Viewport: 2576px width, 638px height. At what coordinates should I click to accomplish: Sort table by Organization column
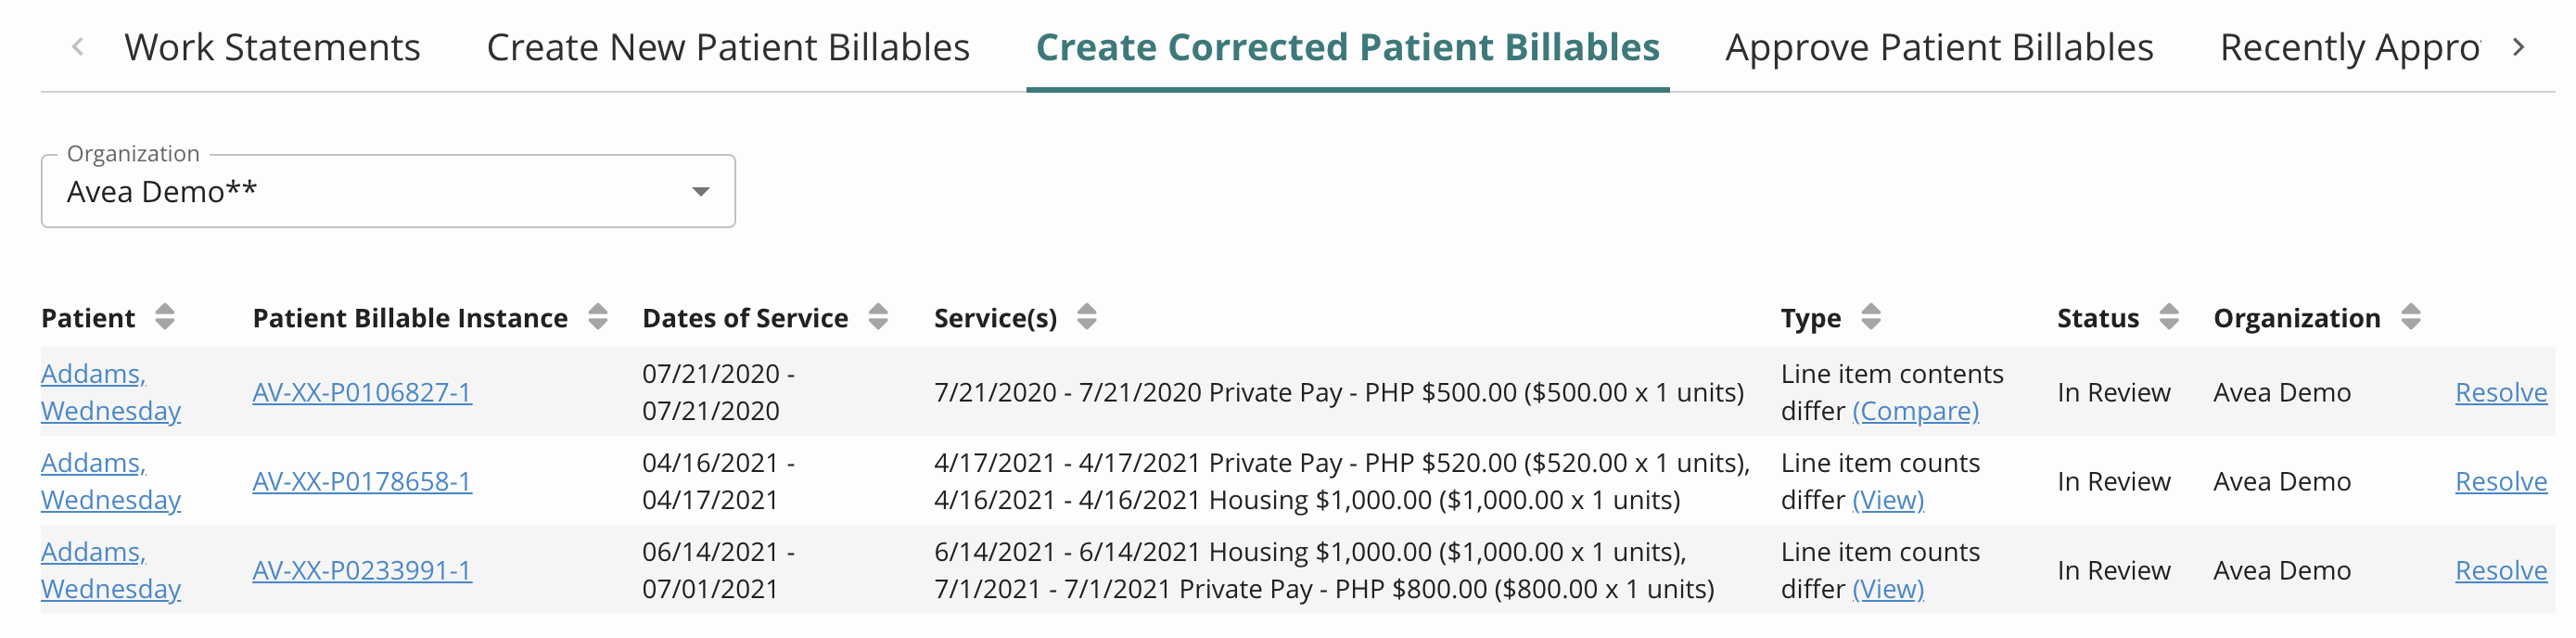(x=2411, y=318)
